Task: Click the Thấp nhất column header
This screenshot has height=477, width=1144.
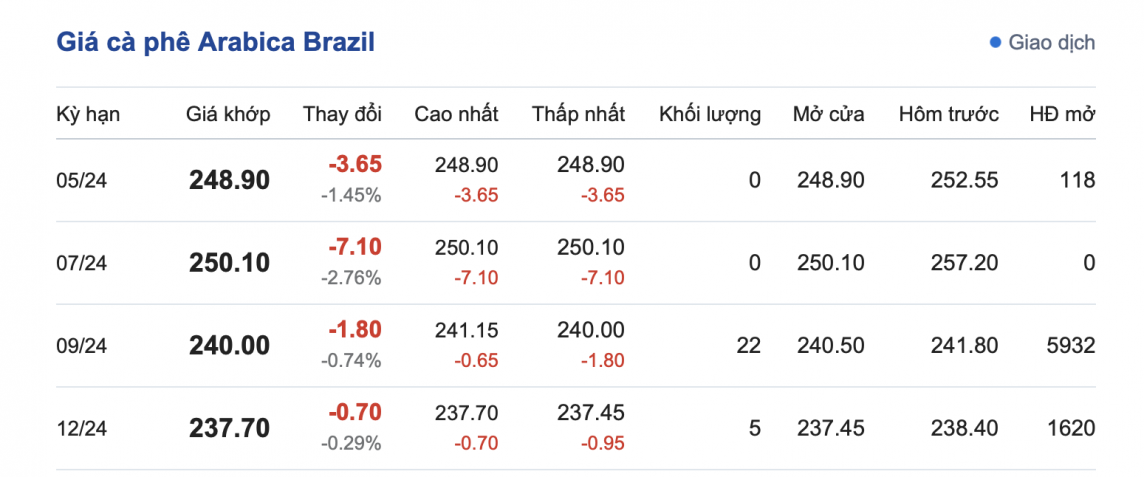Action: coord(579,114)
